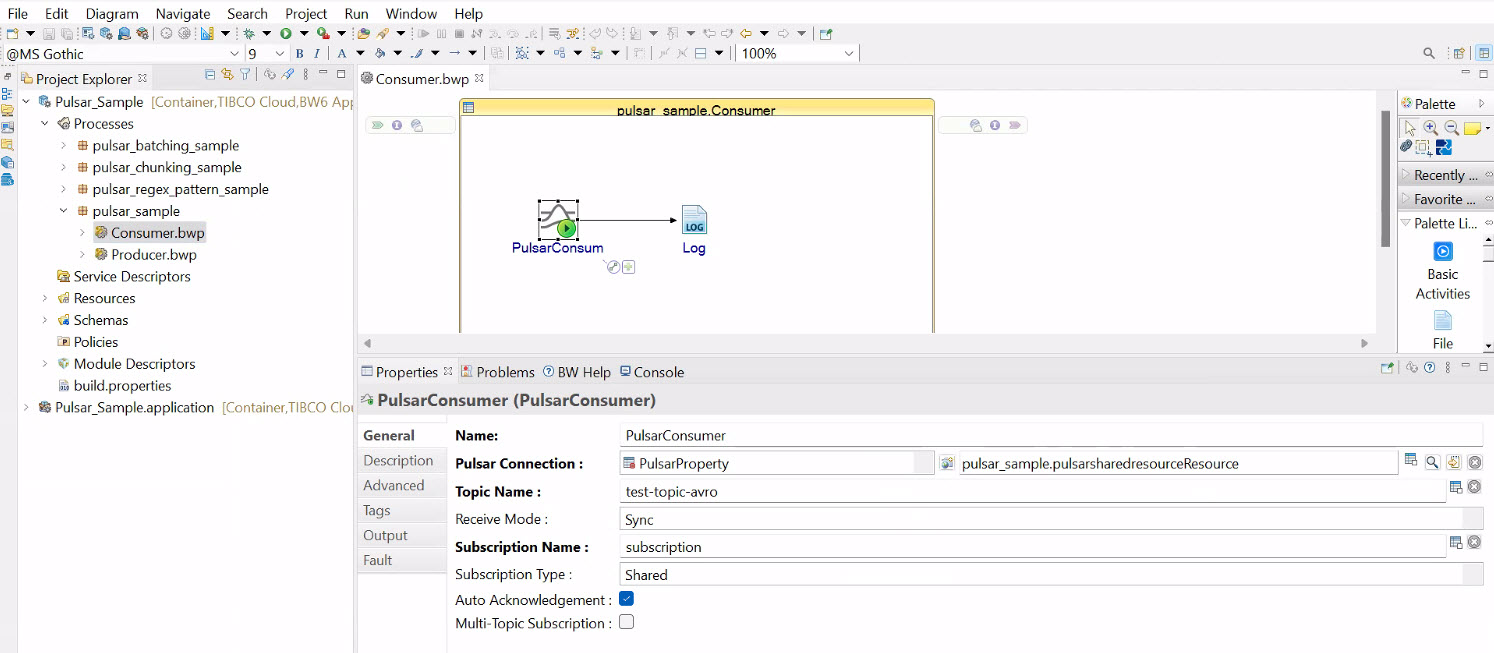
Task: Click the Zoom Out palette tool
Action: pos(1451,128)
